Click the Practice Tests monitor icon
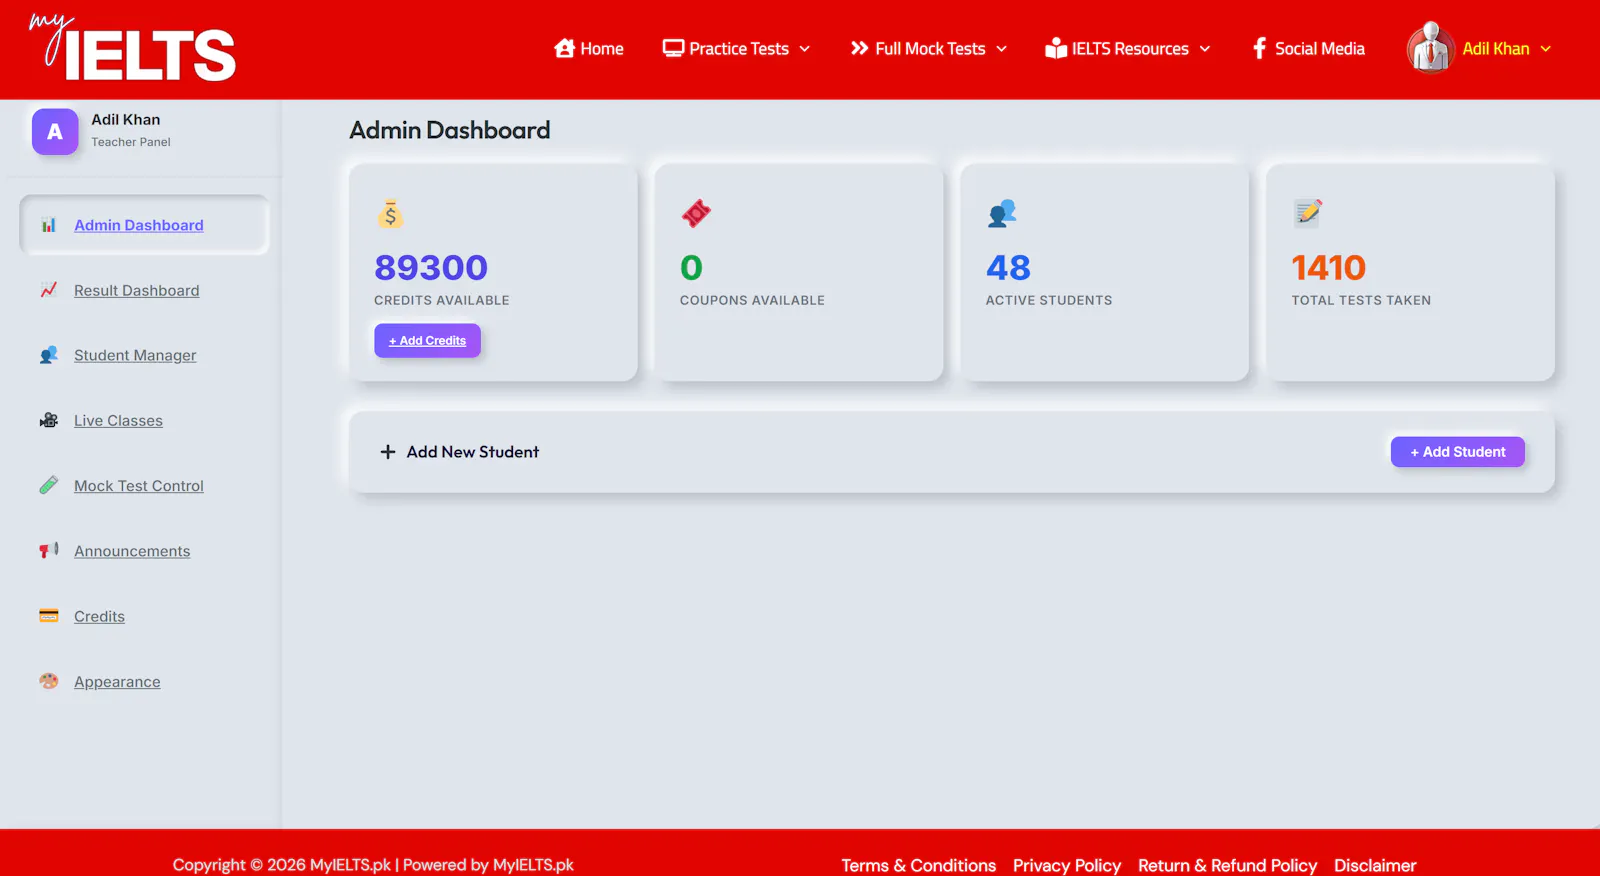This screenshot has width=1600, height=876. pos(673,48)
